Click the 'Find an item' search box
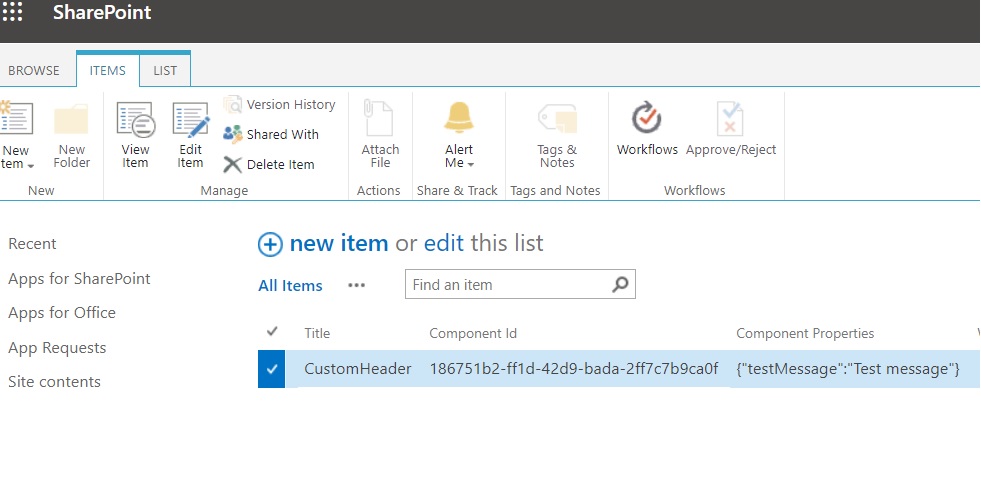The width and height of the screenshot is (981, 477). coord(507,285)
